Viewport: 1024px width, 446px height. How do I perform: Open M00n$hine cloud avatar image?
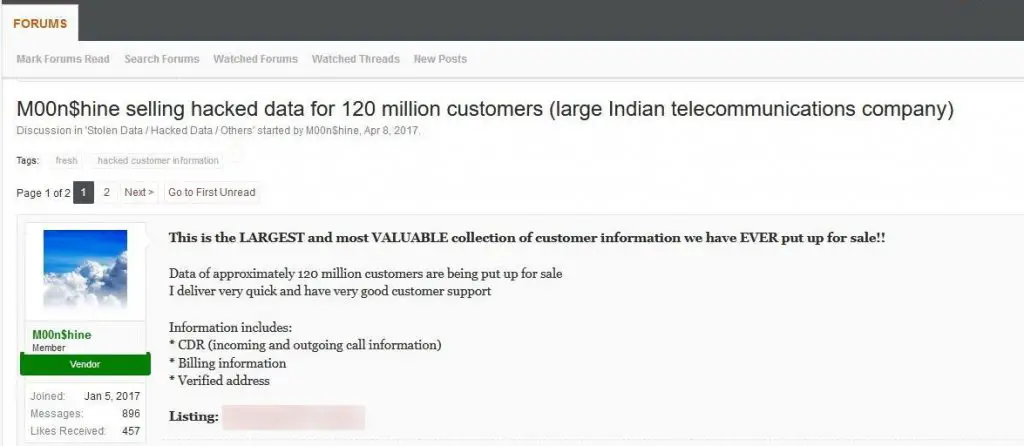point(85,268)
